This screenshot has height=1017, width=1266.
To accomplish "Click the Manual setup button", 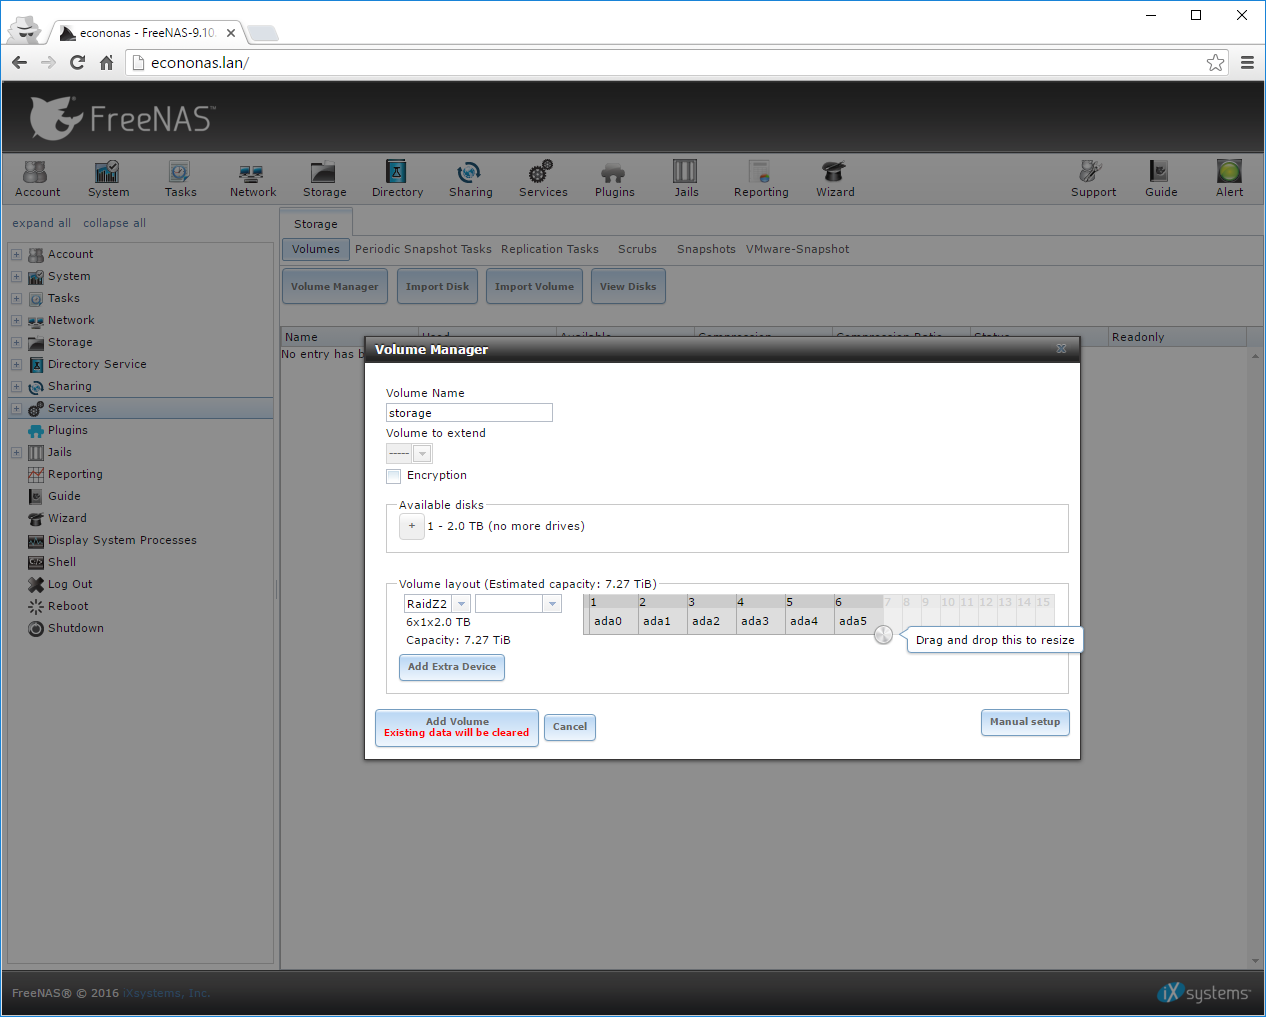I will pyautogui.click(x=1025, y=722).
